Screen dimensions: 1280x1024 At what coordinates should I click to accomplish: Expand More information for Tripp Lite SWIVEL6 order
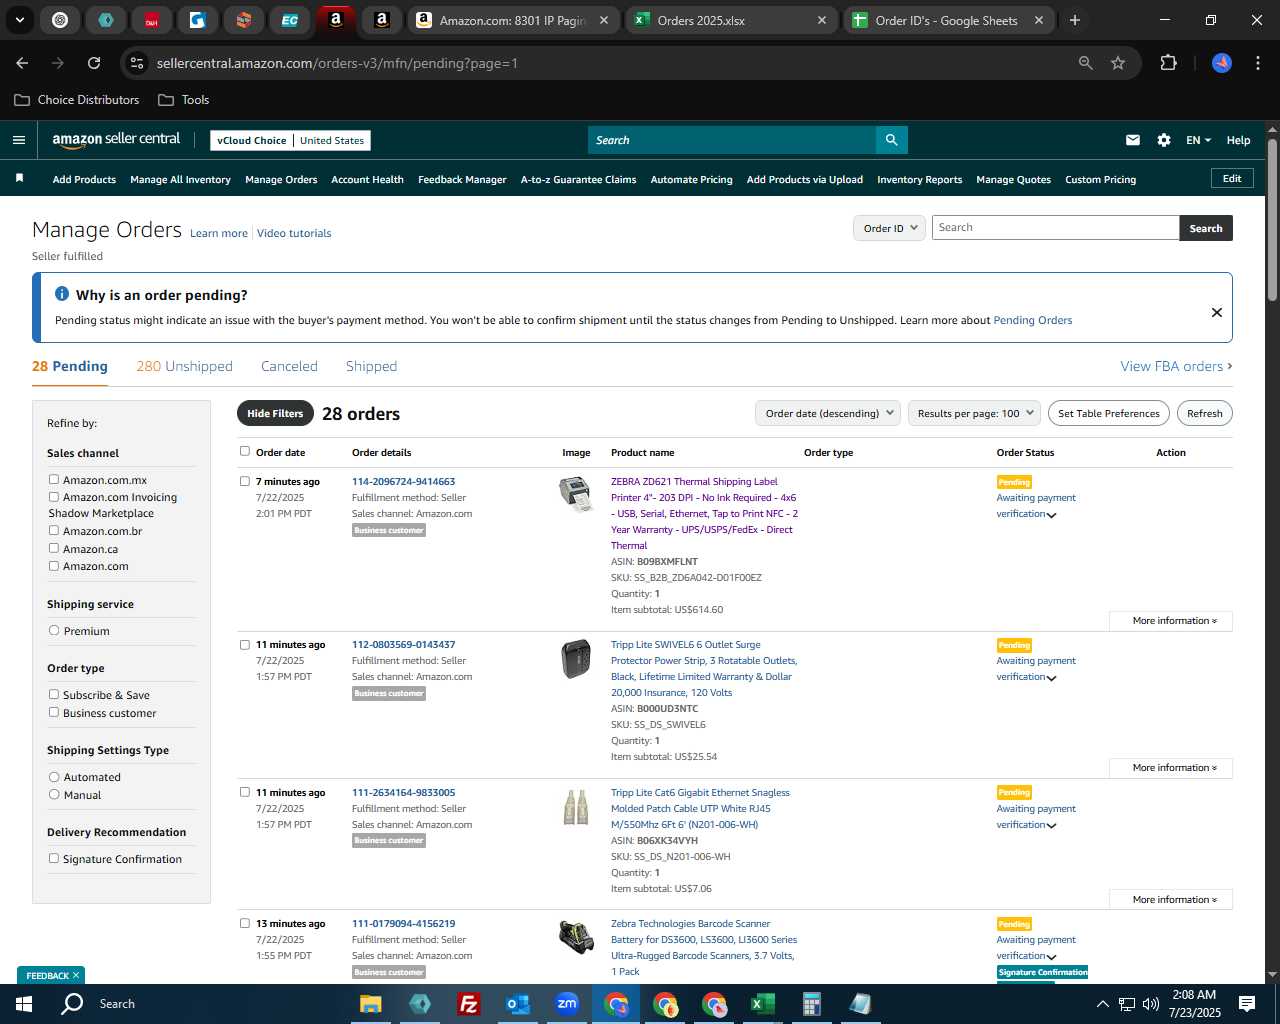pos(1171,768)
